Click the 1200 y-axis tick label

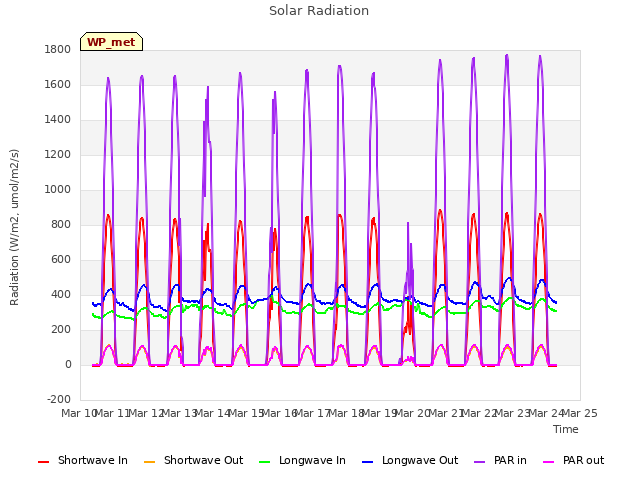pos(58,155)
